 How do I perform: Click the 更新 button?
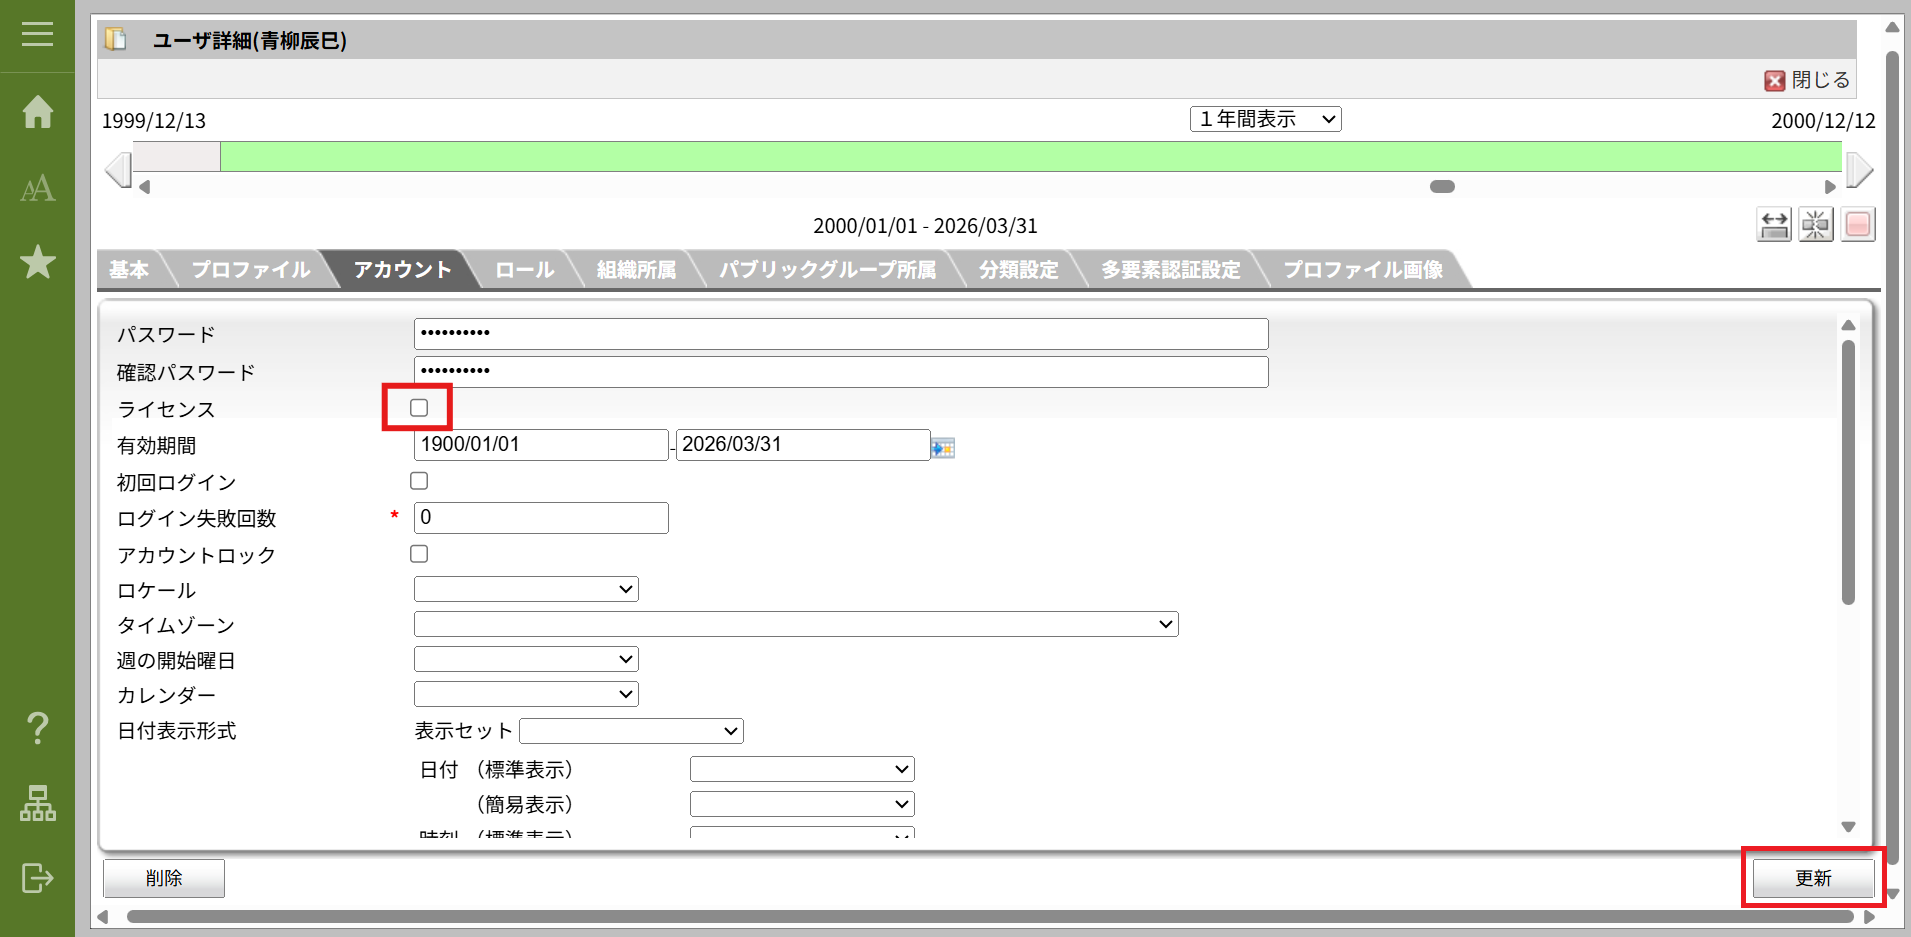(1812, 878)
